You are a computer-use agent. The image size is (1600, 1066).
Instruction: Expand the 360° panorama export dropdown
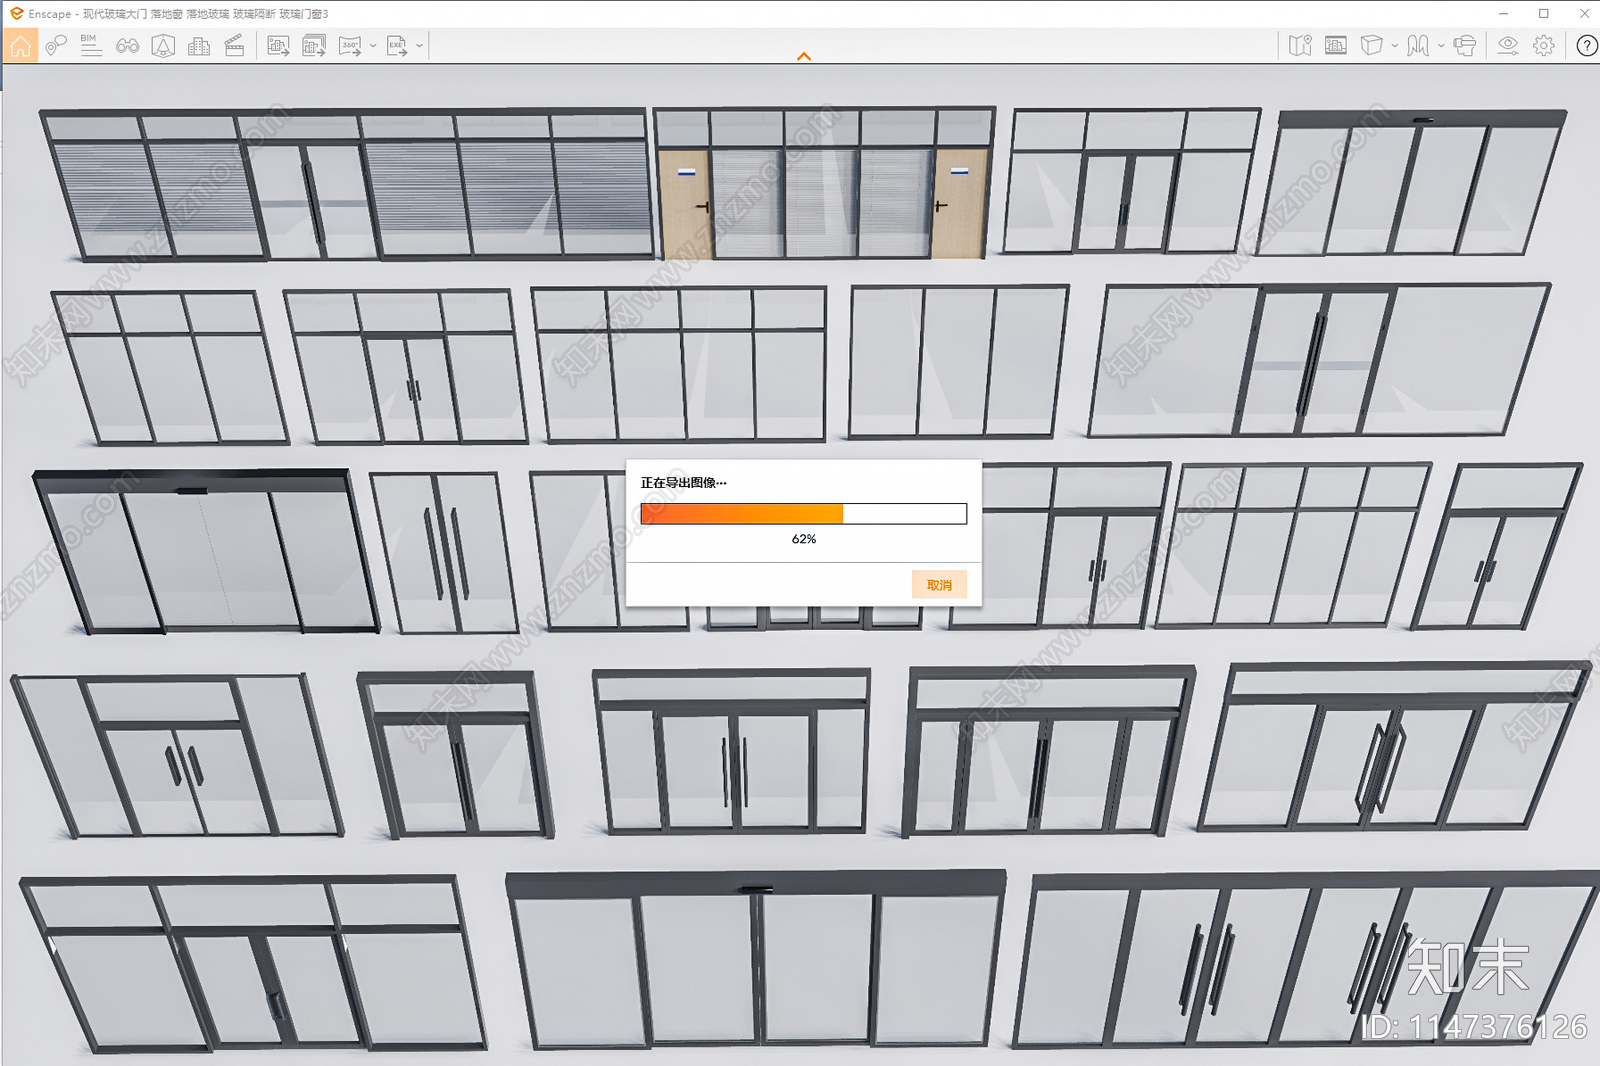373,46
